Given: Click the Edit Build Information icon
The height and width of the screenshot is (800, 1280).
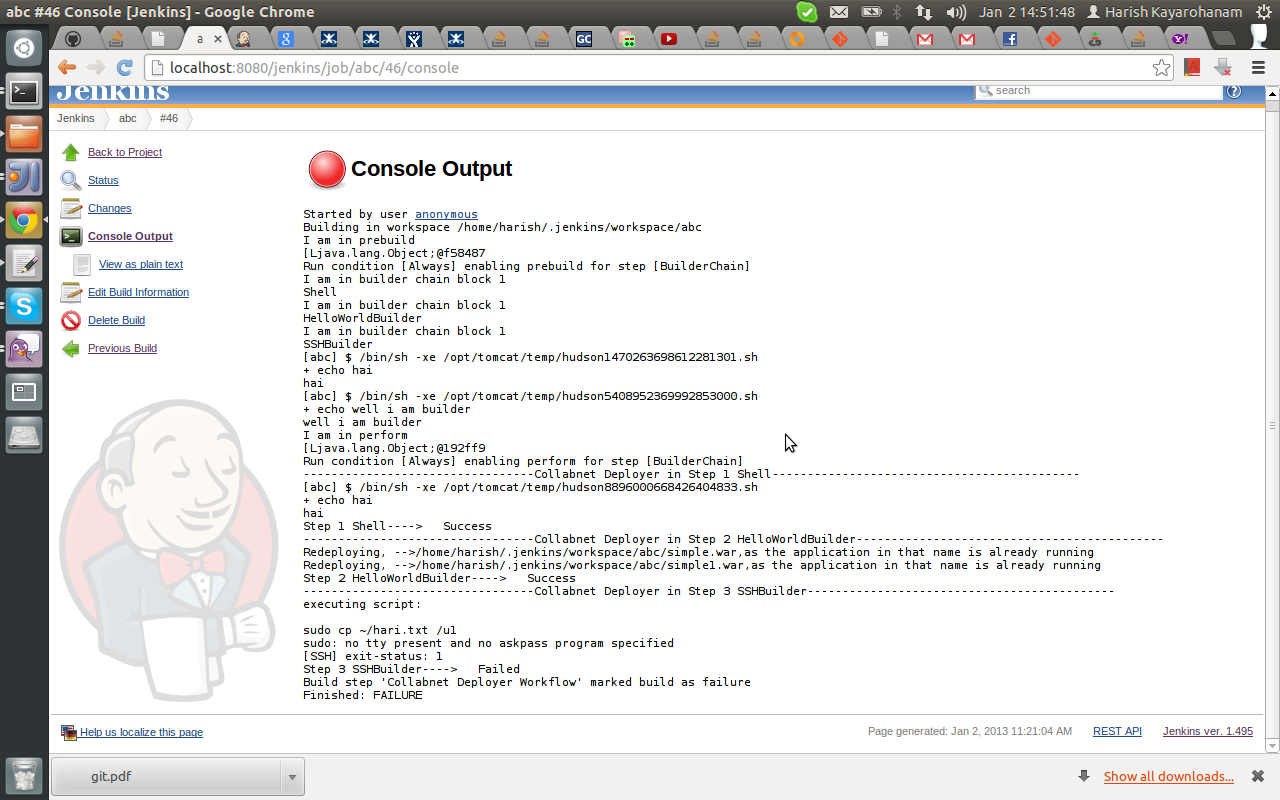Looking at the screenshot, I should pos(70,292).
